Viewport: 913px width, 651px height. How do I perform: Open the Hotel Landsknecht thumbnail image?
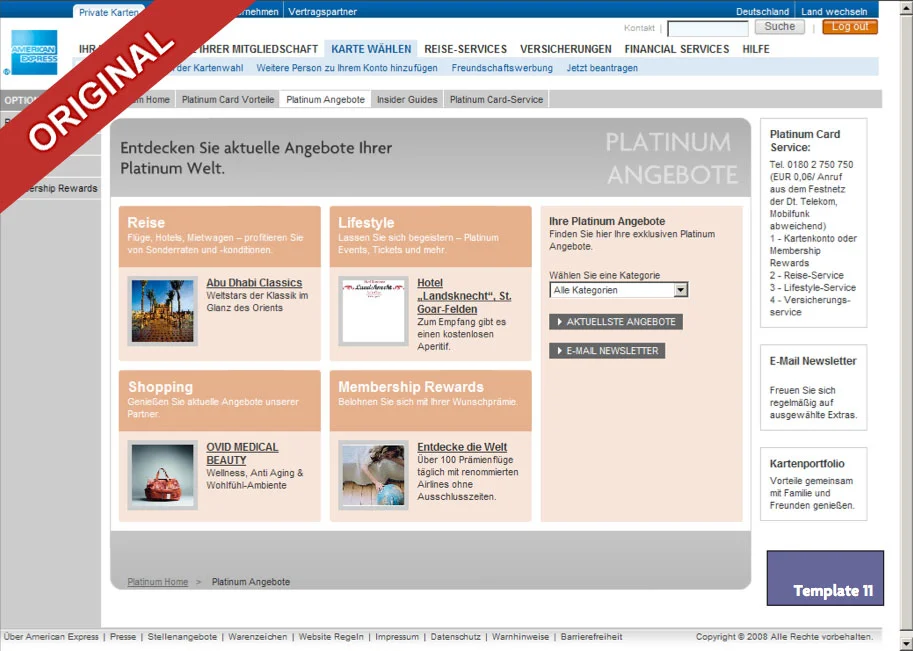click(373, 310)
